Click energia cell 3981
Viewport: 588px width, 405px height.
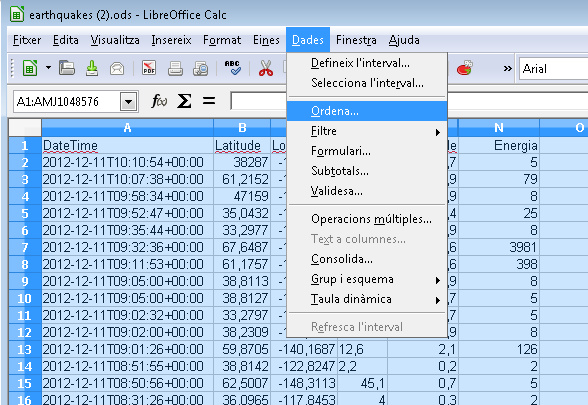pos(499,248)
